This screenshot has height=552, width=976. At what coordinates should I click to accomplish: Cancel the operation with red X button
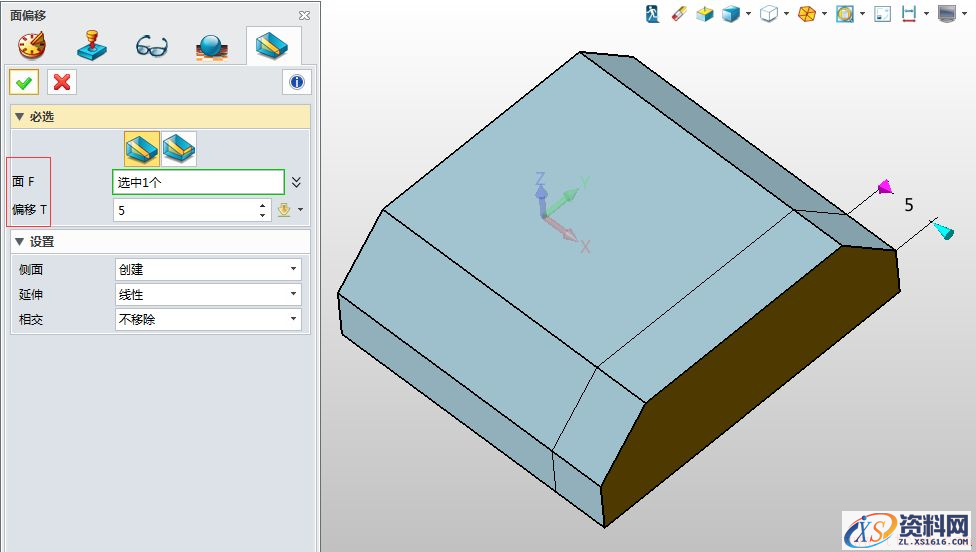point(62,82)
